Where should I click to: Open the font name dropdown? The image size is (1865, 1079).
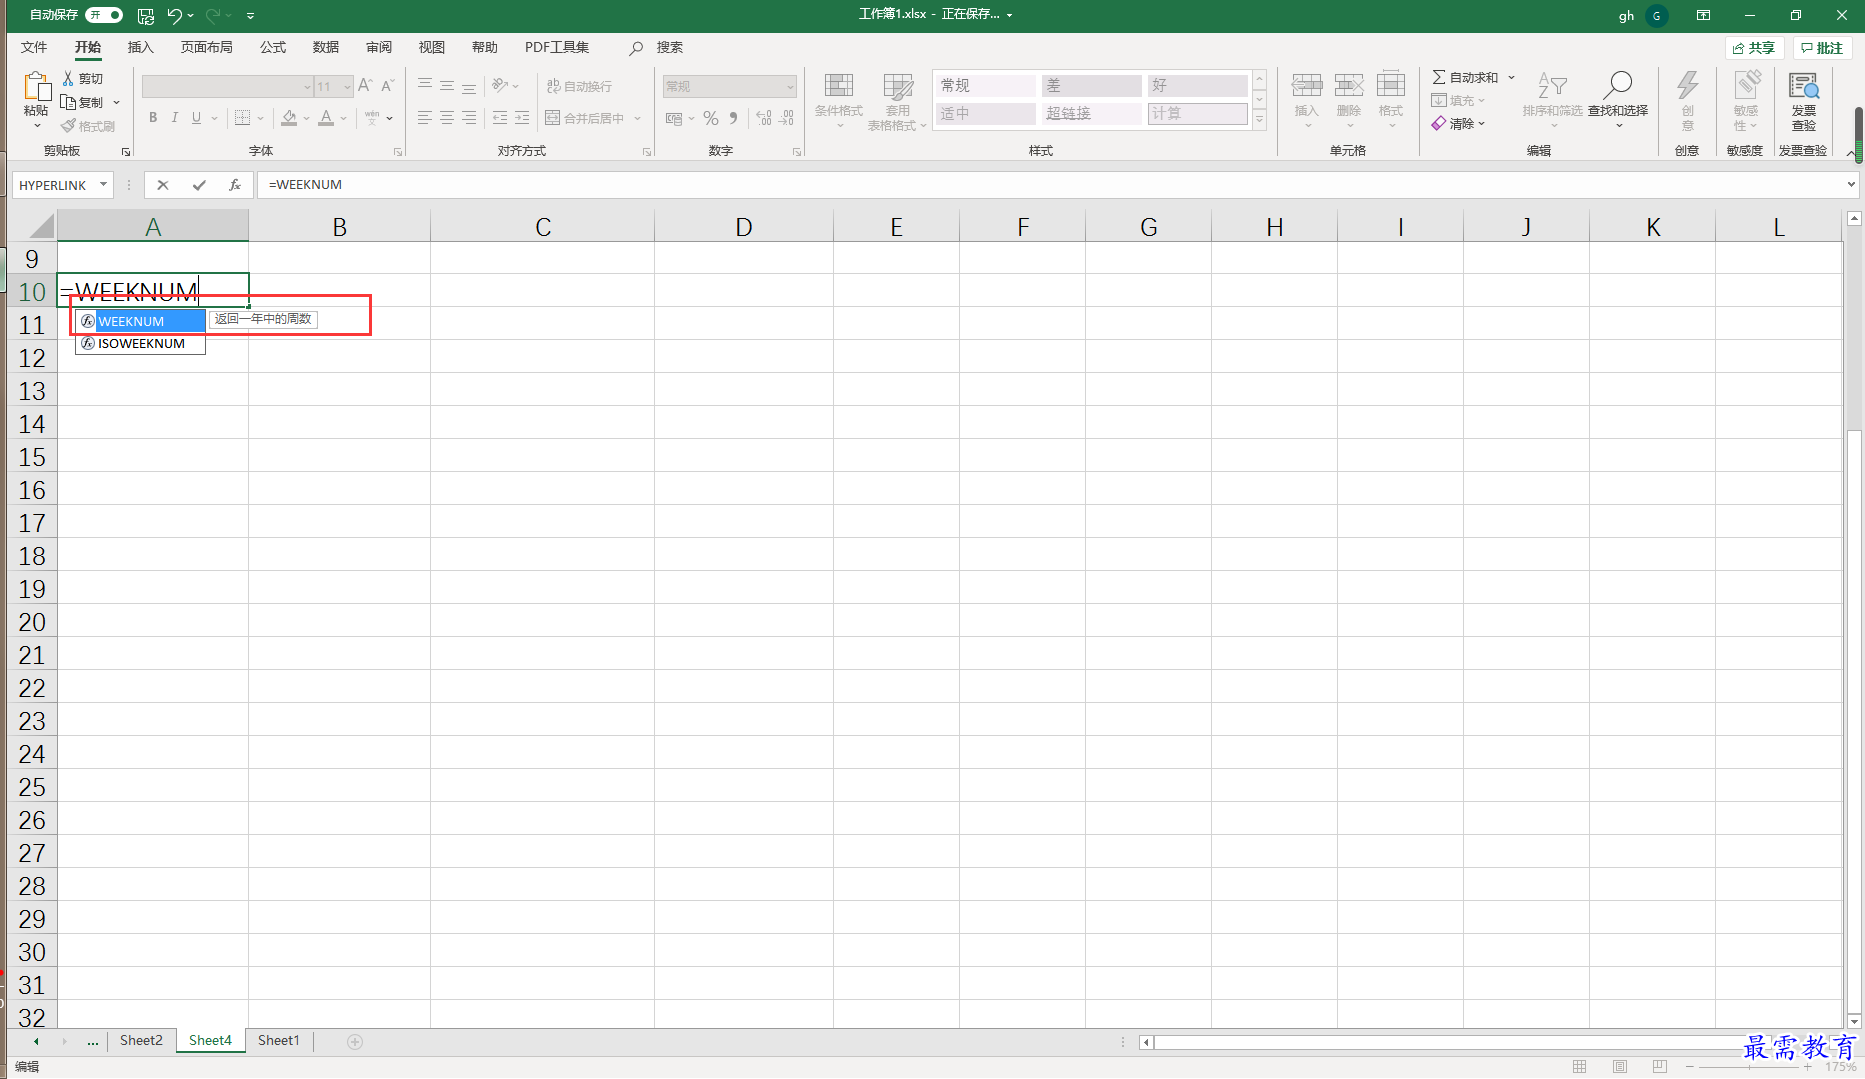click(x=307, y=87)
